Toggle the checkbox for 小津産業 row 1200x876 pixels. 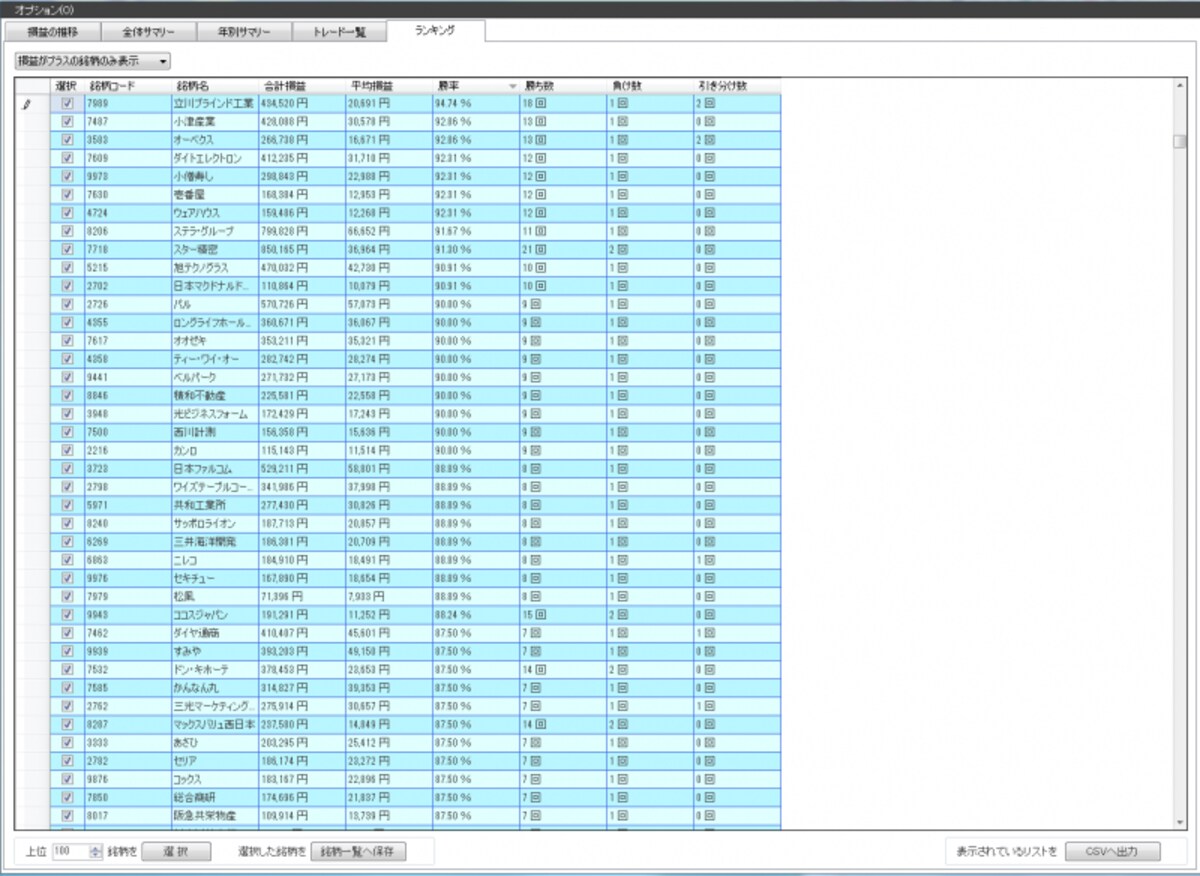point(67,121)
